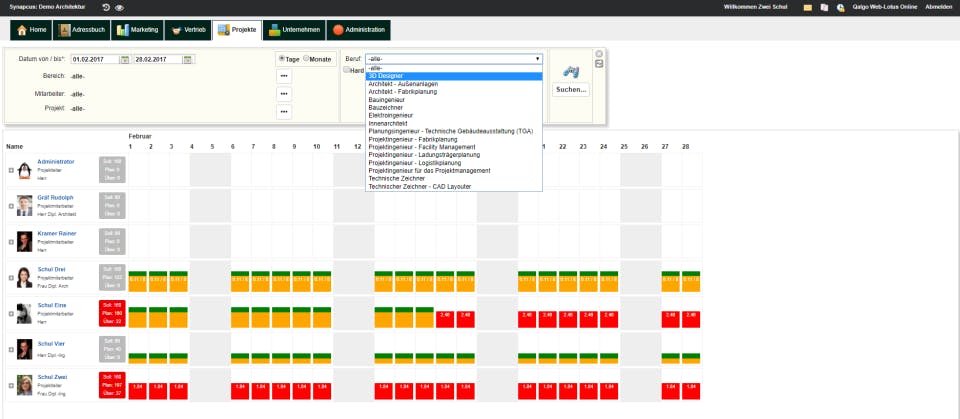Click Schul Eins red Soll summary box
Viewport: 960px width, 419px height.
[112, 312]
